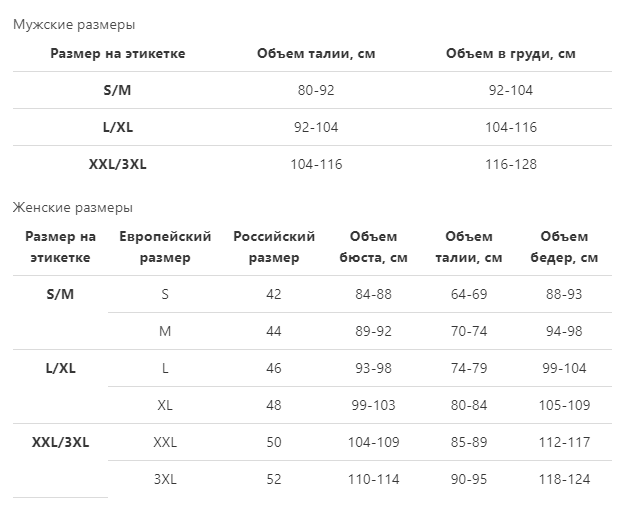Click men's chest value 116-128
Viewport: 622px width, 518px height.
(x=511, y=164)
